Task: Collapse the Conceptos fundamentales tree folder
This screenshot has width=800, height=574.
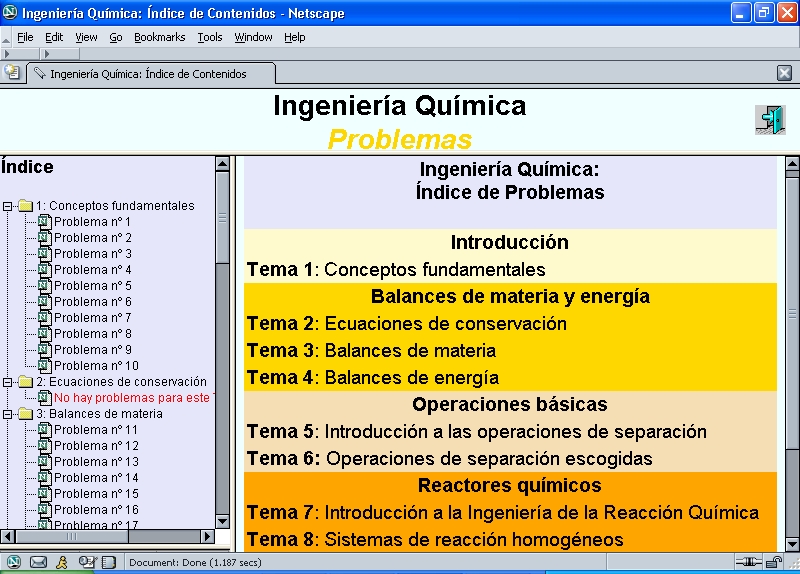Action: pyautogui.click(x=8, y=206)
